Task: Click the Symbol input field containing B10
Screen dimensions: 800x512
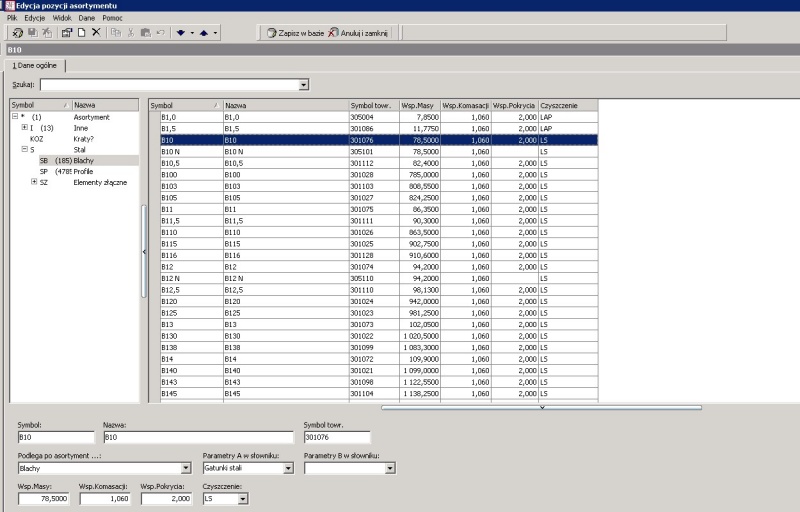Action: click(56, 438)
